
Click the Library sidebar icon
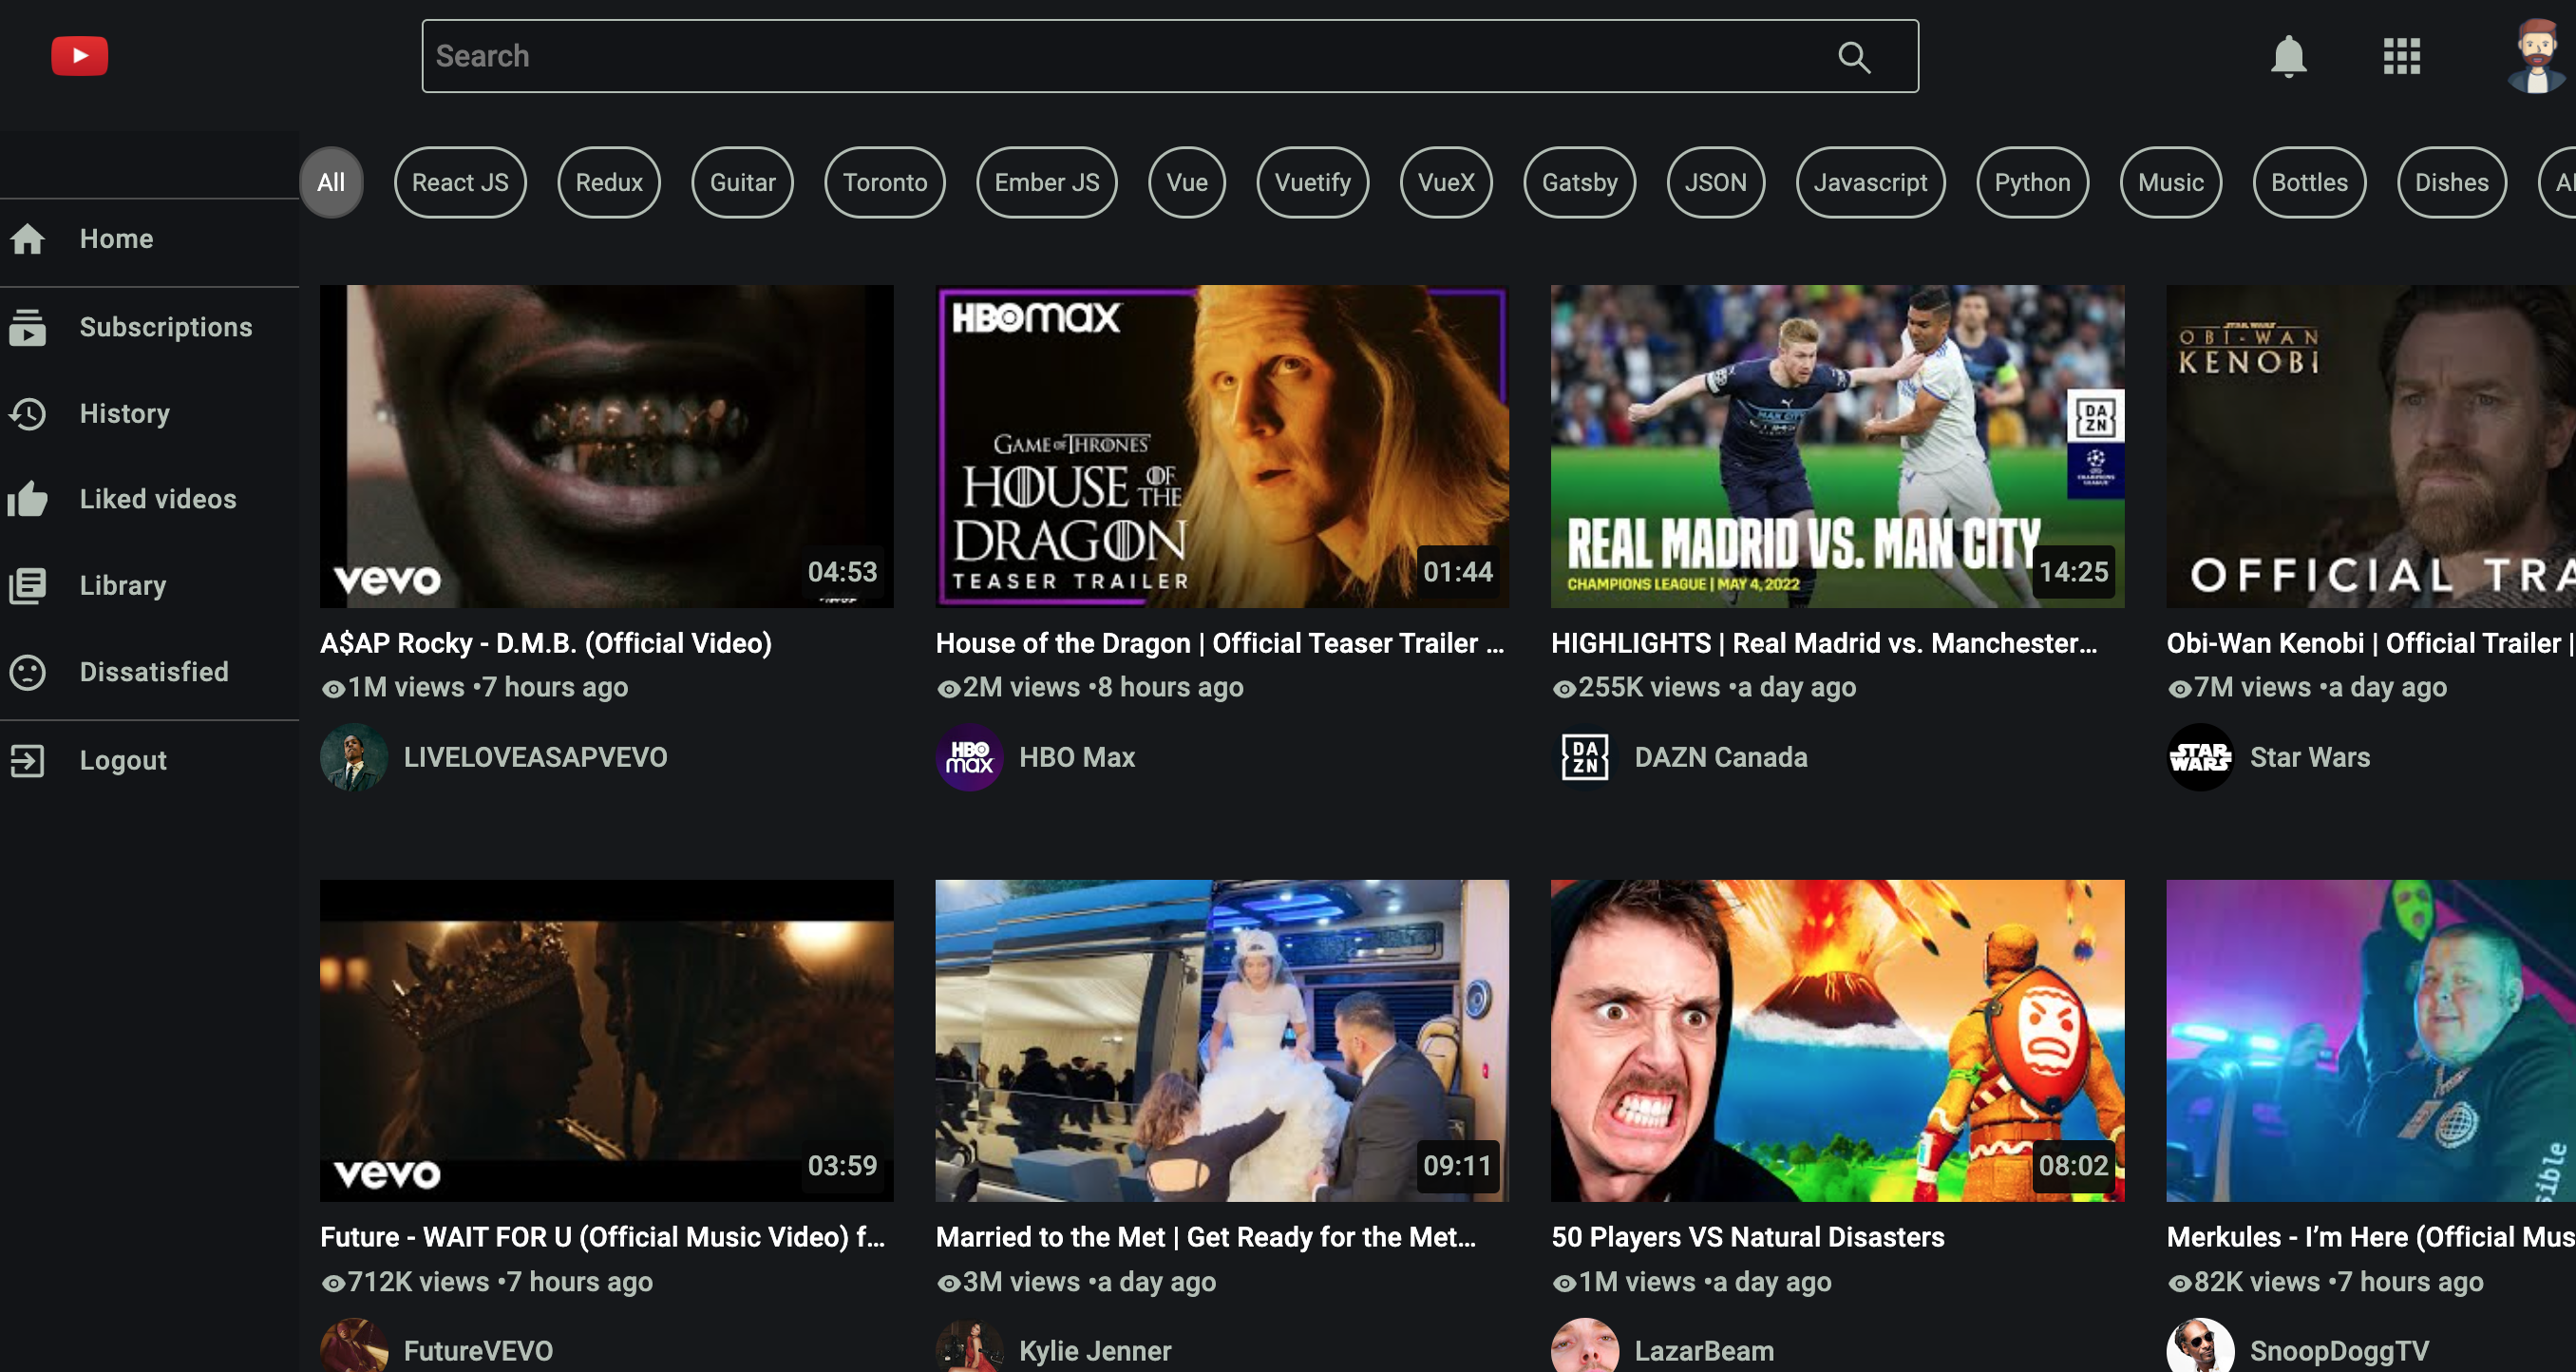tap(28, 586)
